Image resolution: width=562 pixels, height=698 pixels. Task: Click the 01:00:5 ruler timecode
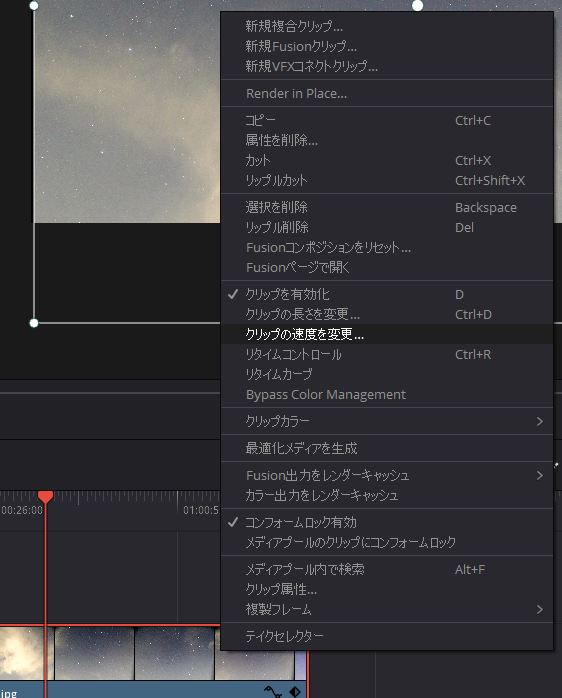click(201, 510)
